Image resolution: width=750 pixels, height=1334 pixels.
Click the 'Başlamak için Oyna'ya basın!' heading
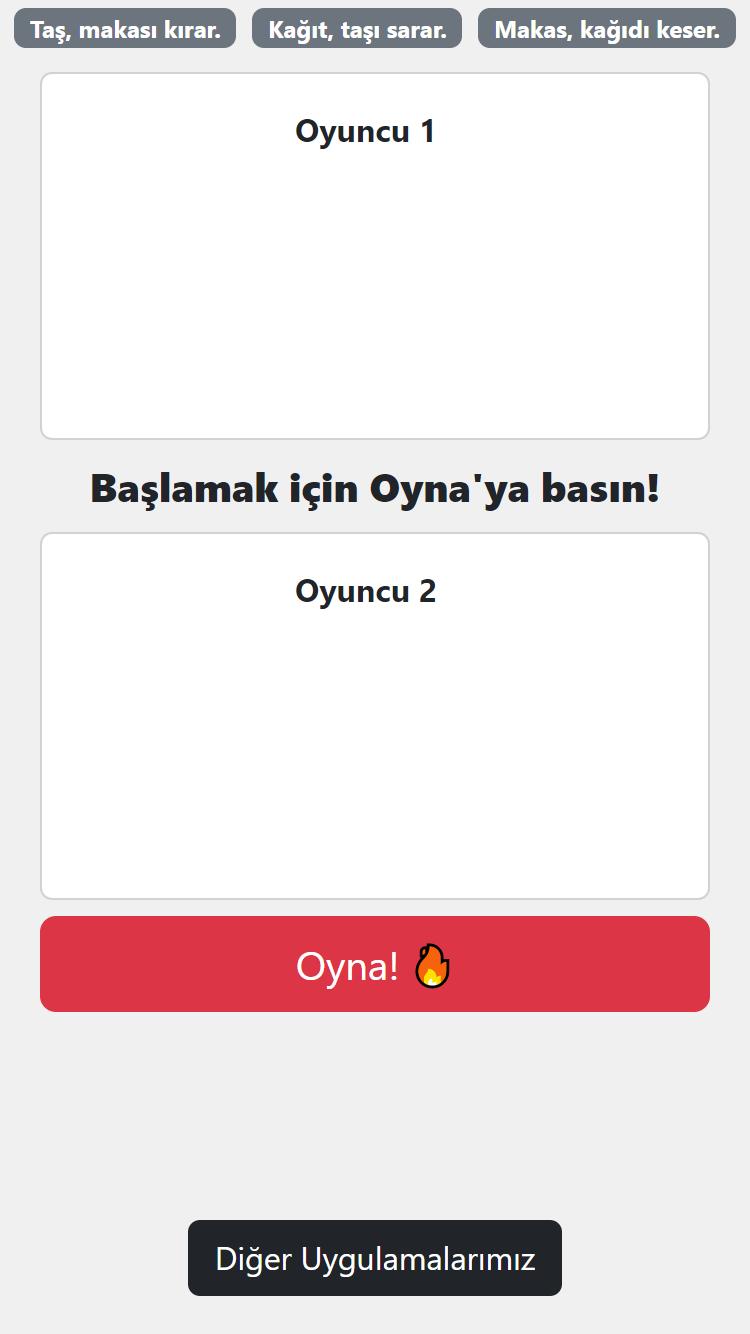[375, 489]
